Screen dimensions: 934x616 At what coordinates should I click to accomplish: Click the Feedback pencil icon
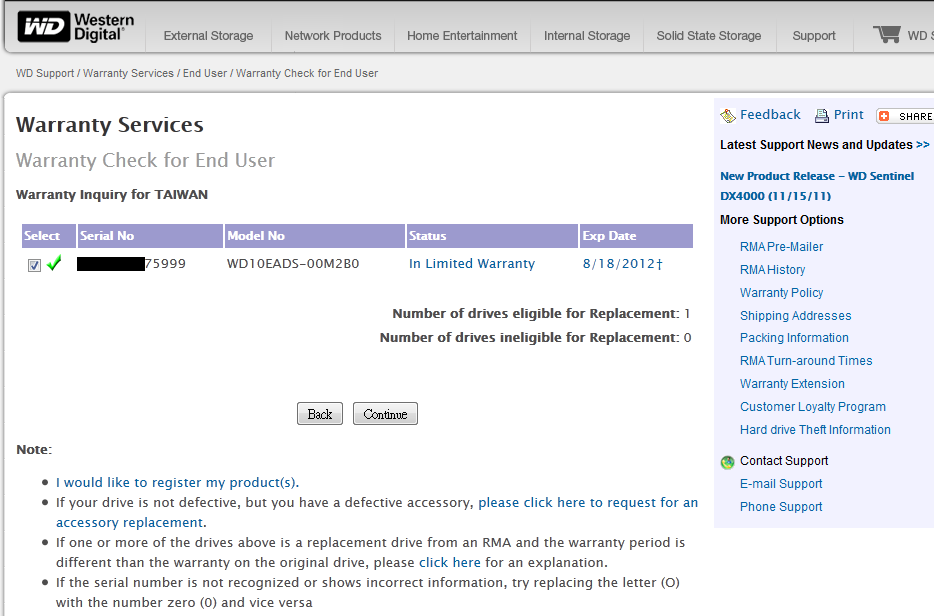(727, 116)
